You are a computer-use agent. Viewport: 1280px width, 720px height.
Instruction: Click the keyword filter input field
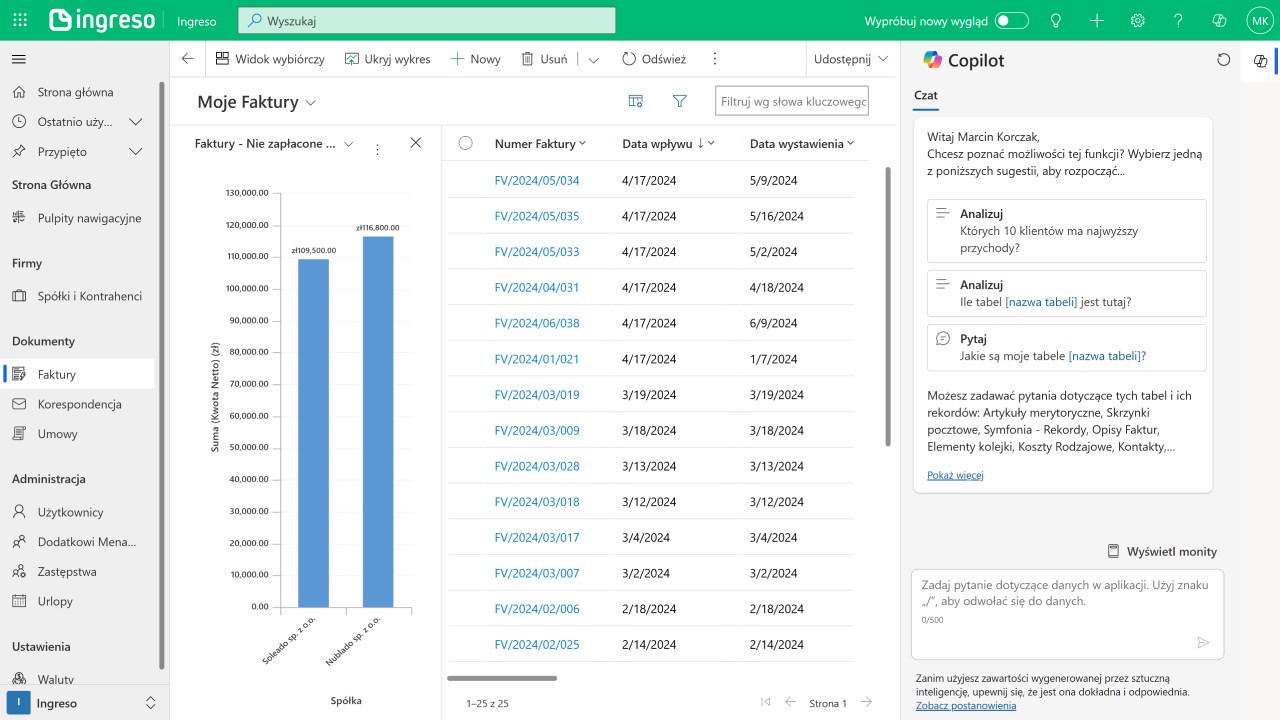[791, 101]
